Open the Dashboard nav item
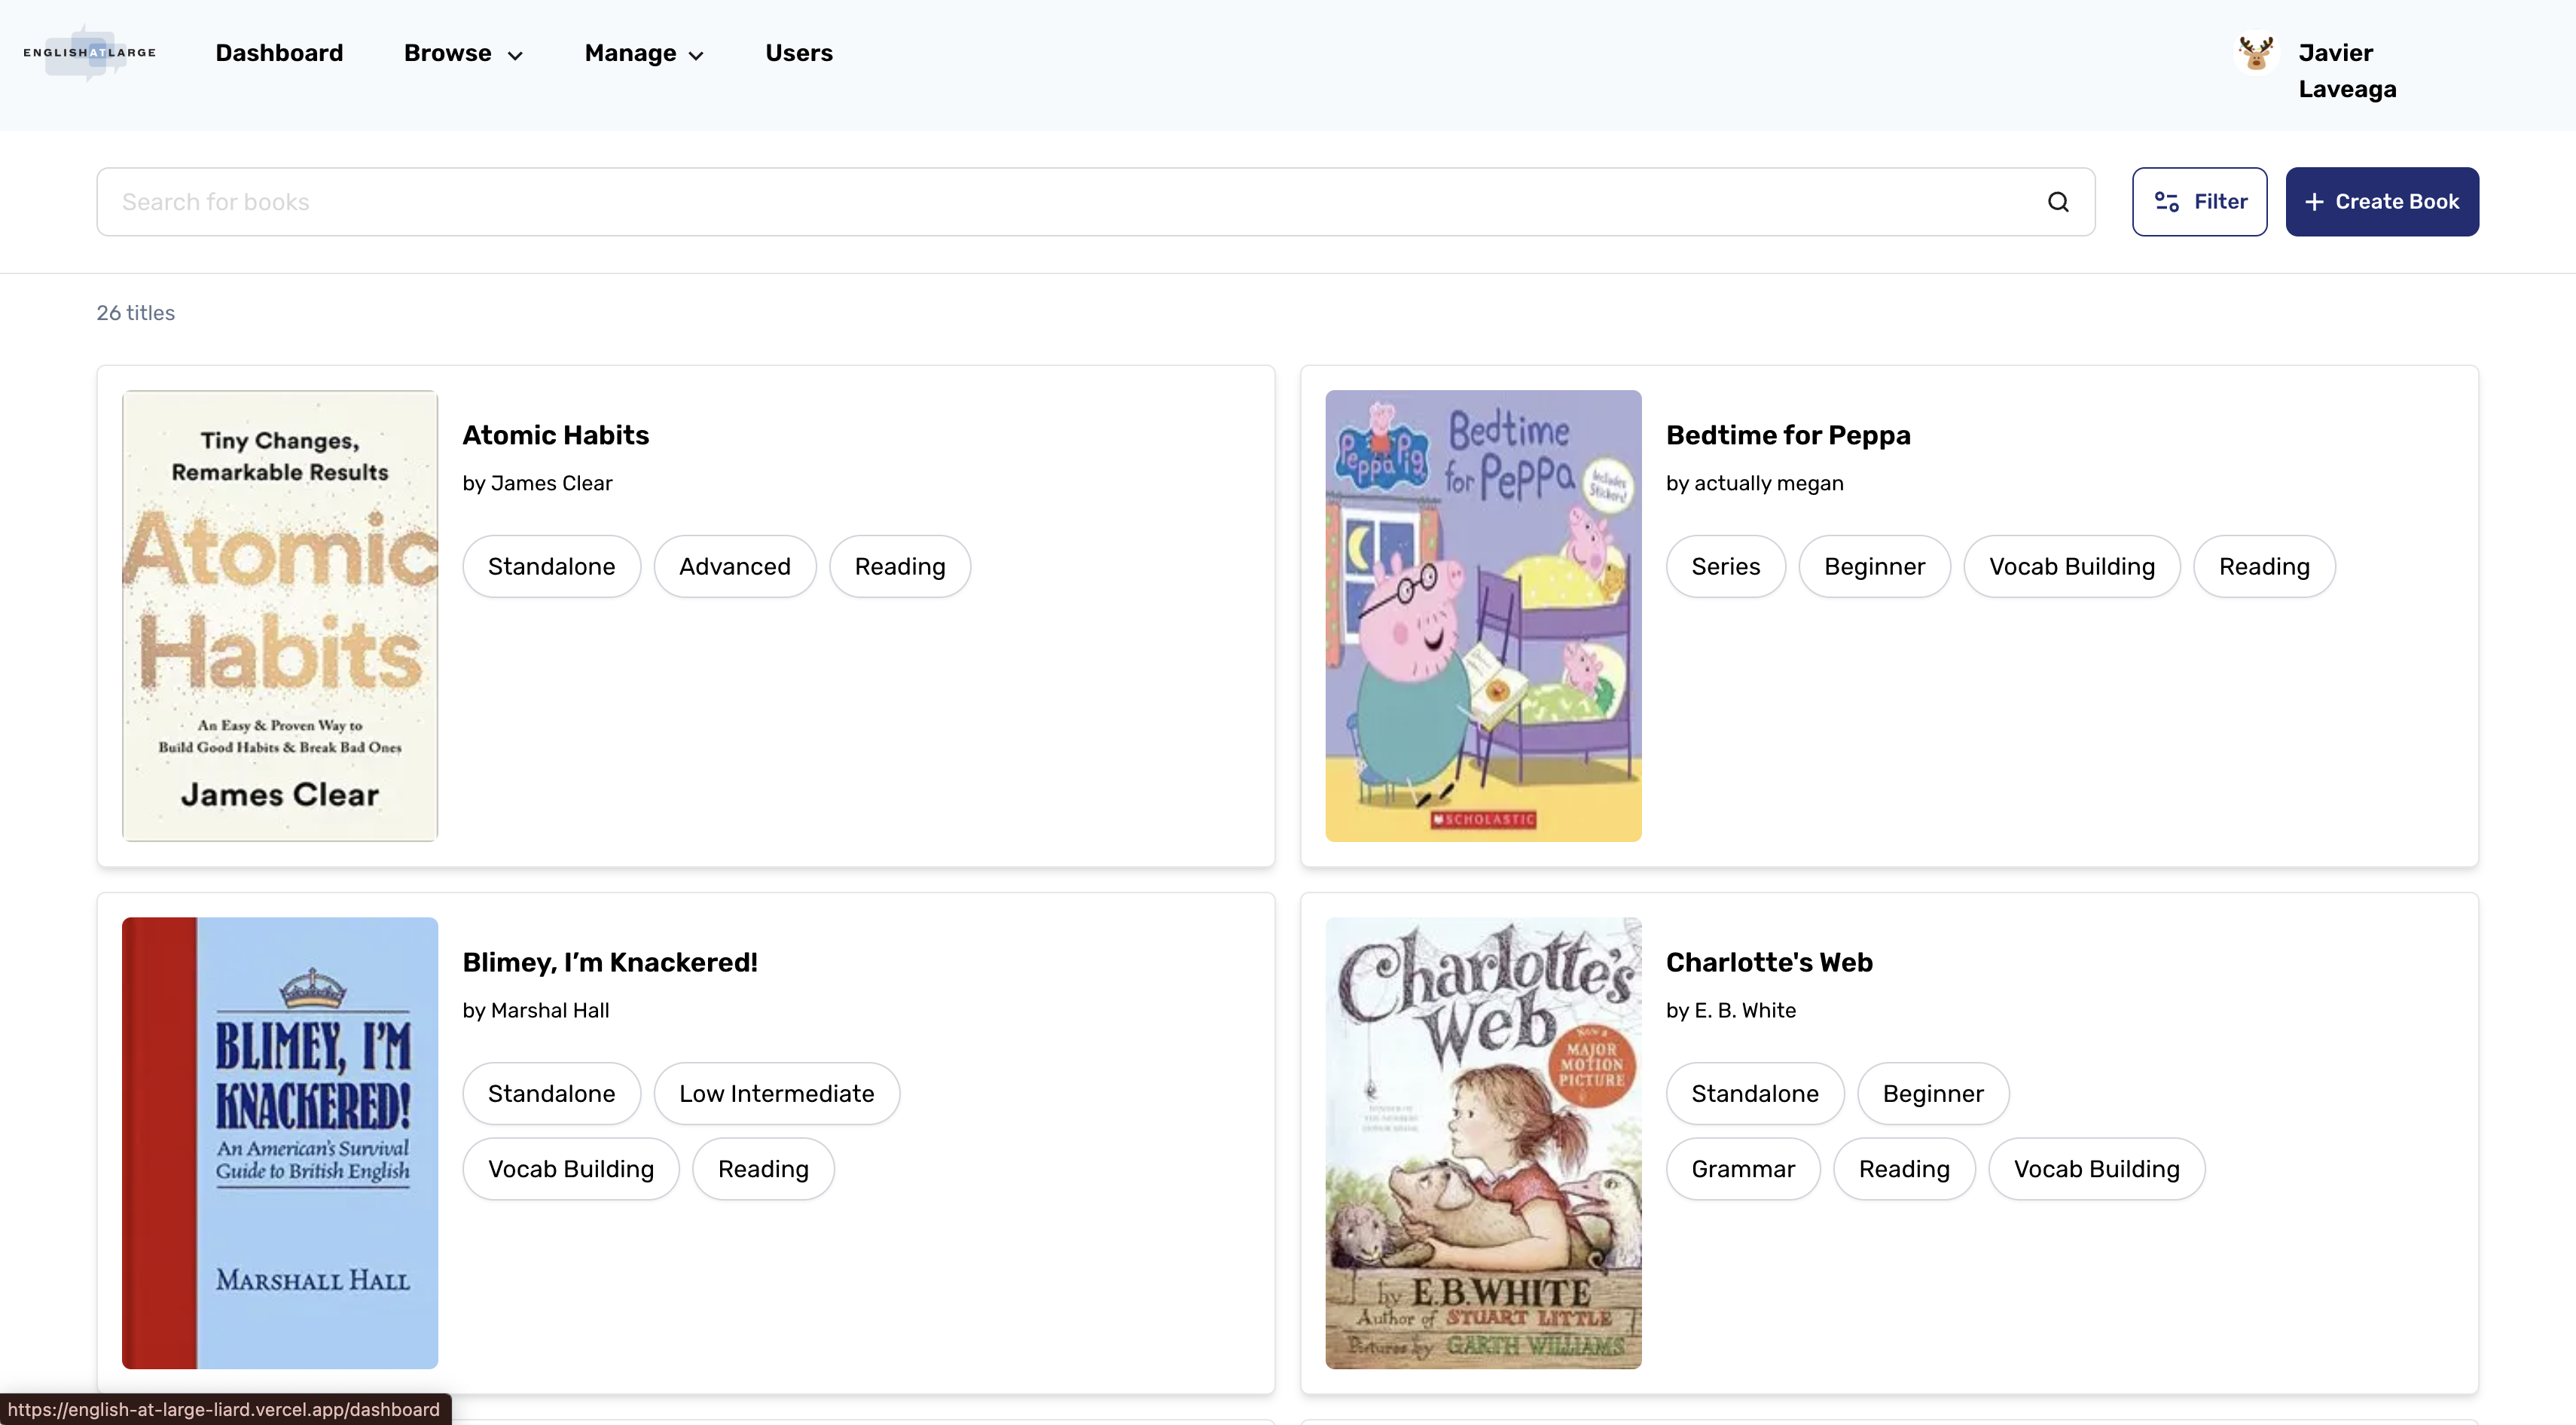The width and height of the screenshot is (2576, 1425). [x=279, y=53]
